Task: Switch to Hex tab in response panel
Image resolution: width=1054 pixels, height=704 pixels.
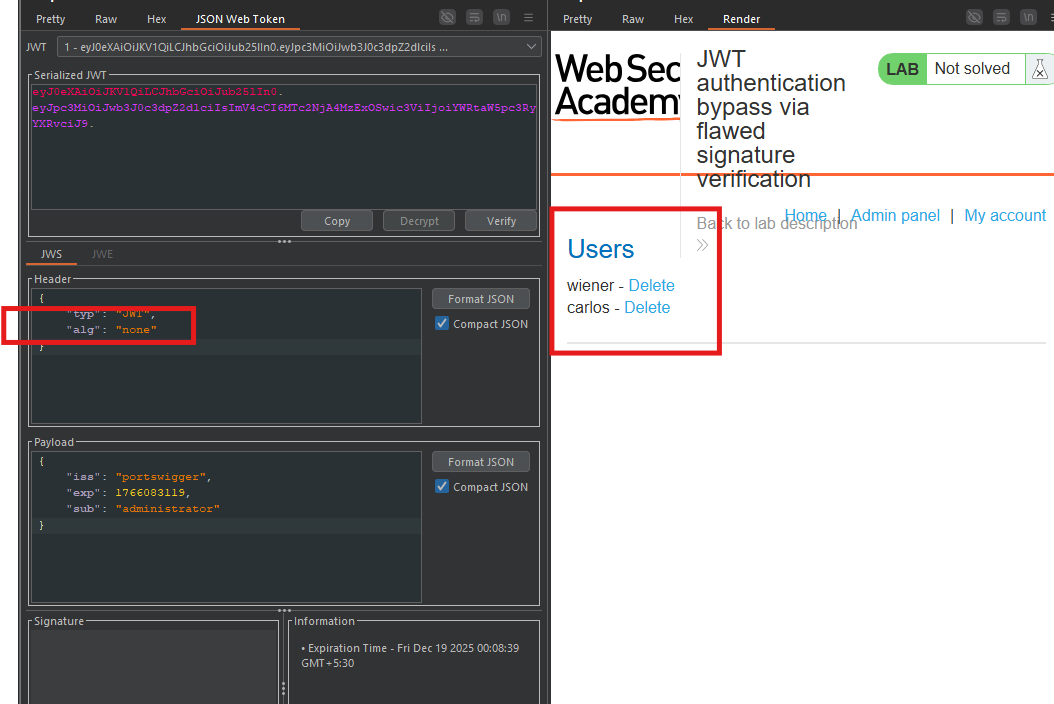Action: tap(684, 19)
